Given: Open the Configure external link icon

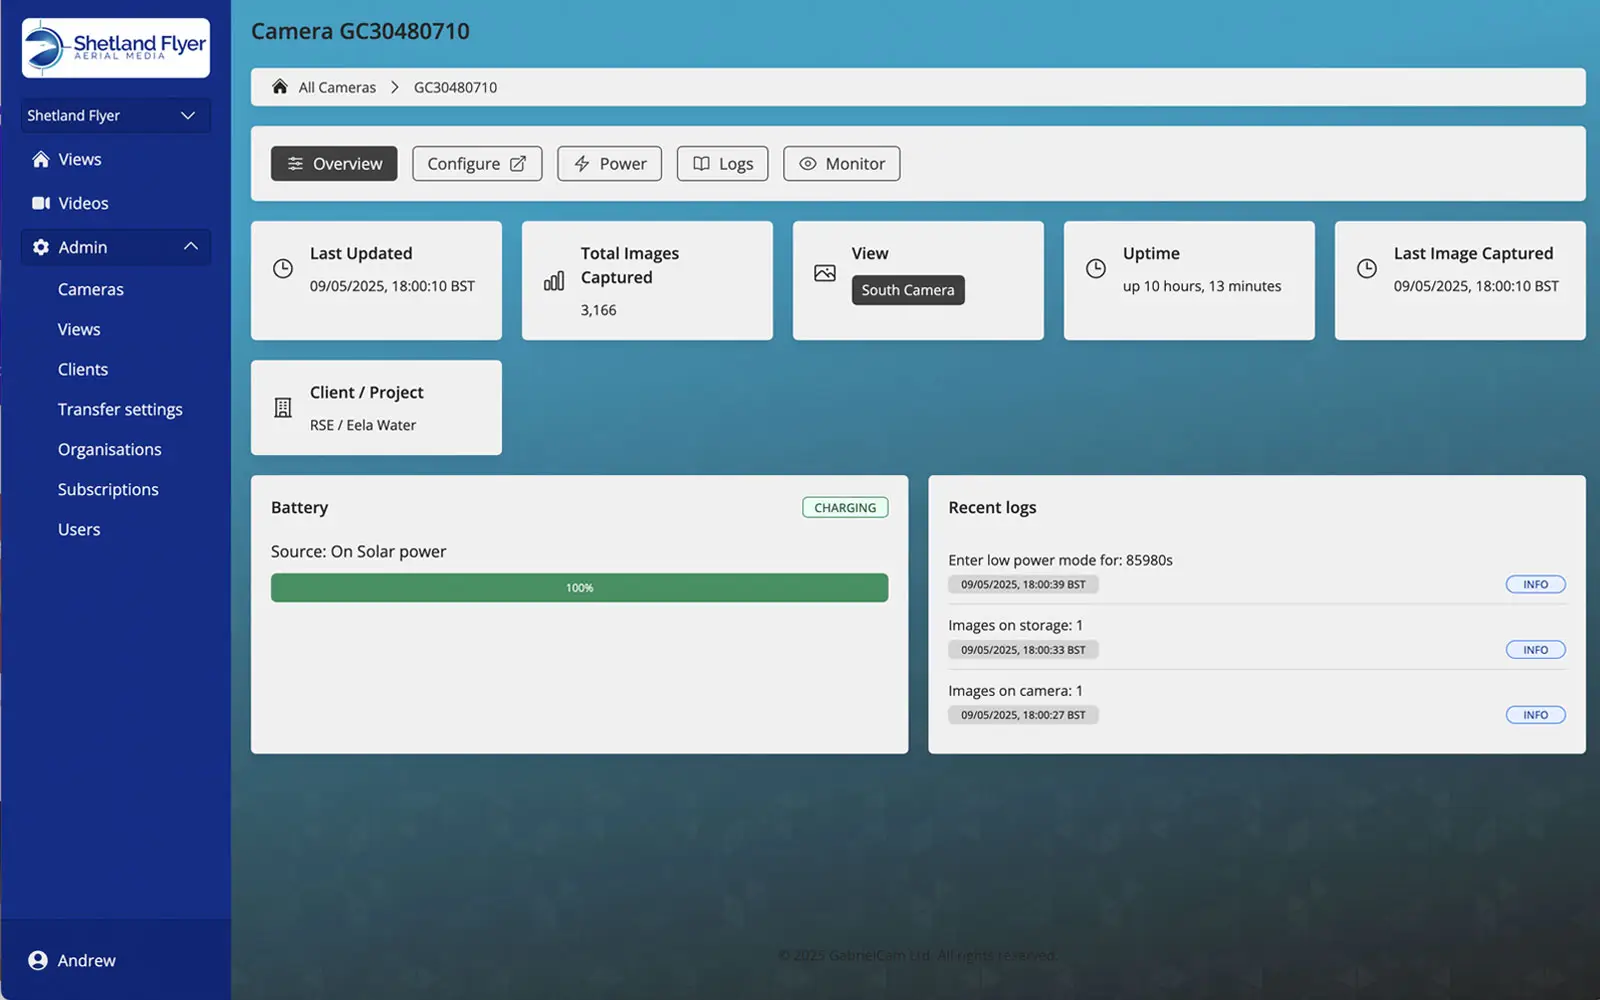Looking at the screenshot, I should pos(520,163).
